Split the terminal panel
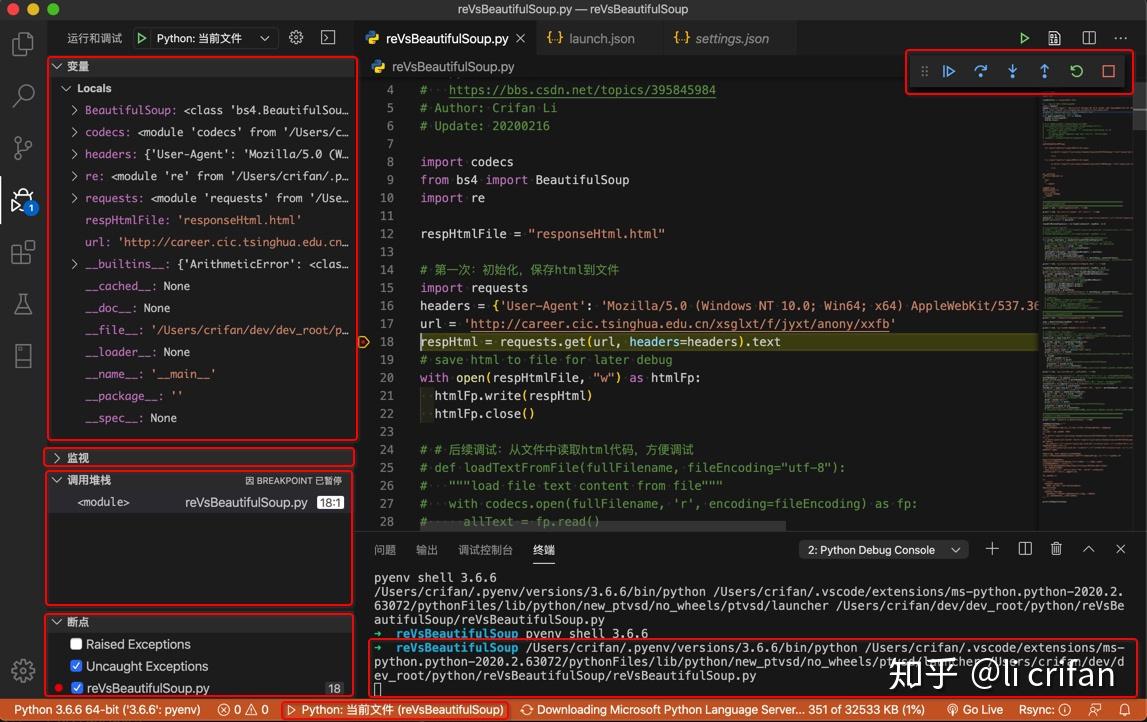 pos(1025,549)
